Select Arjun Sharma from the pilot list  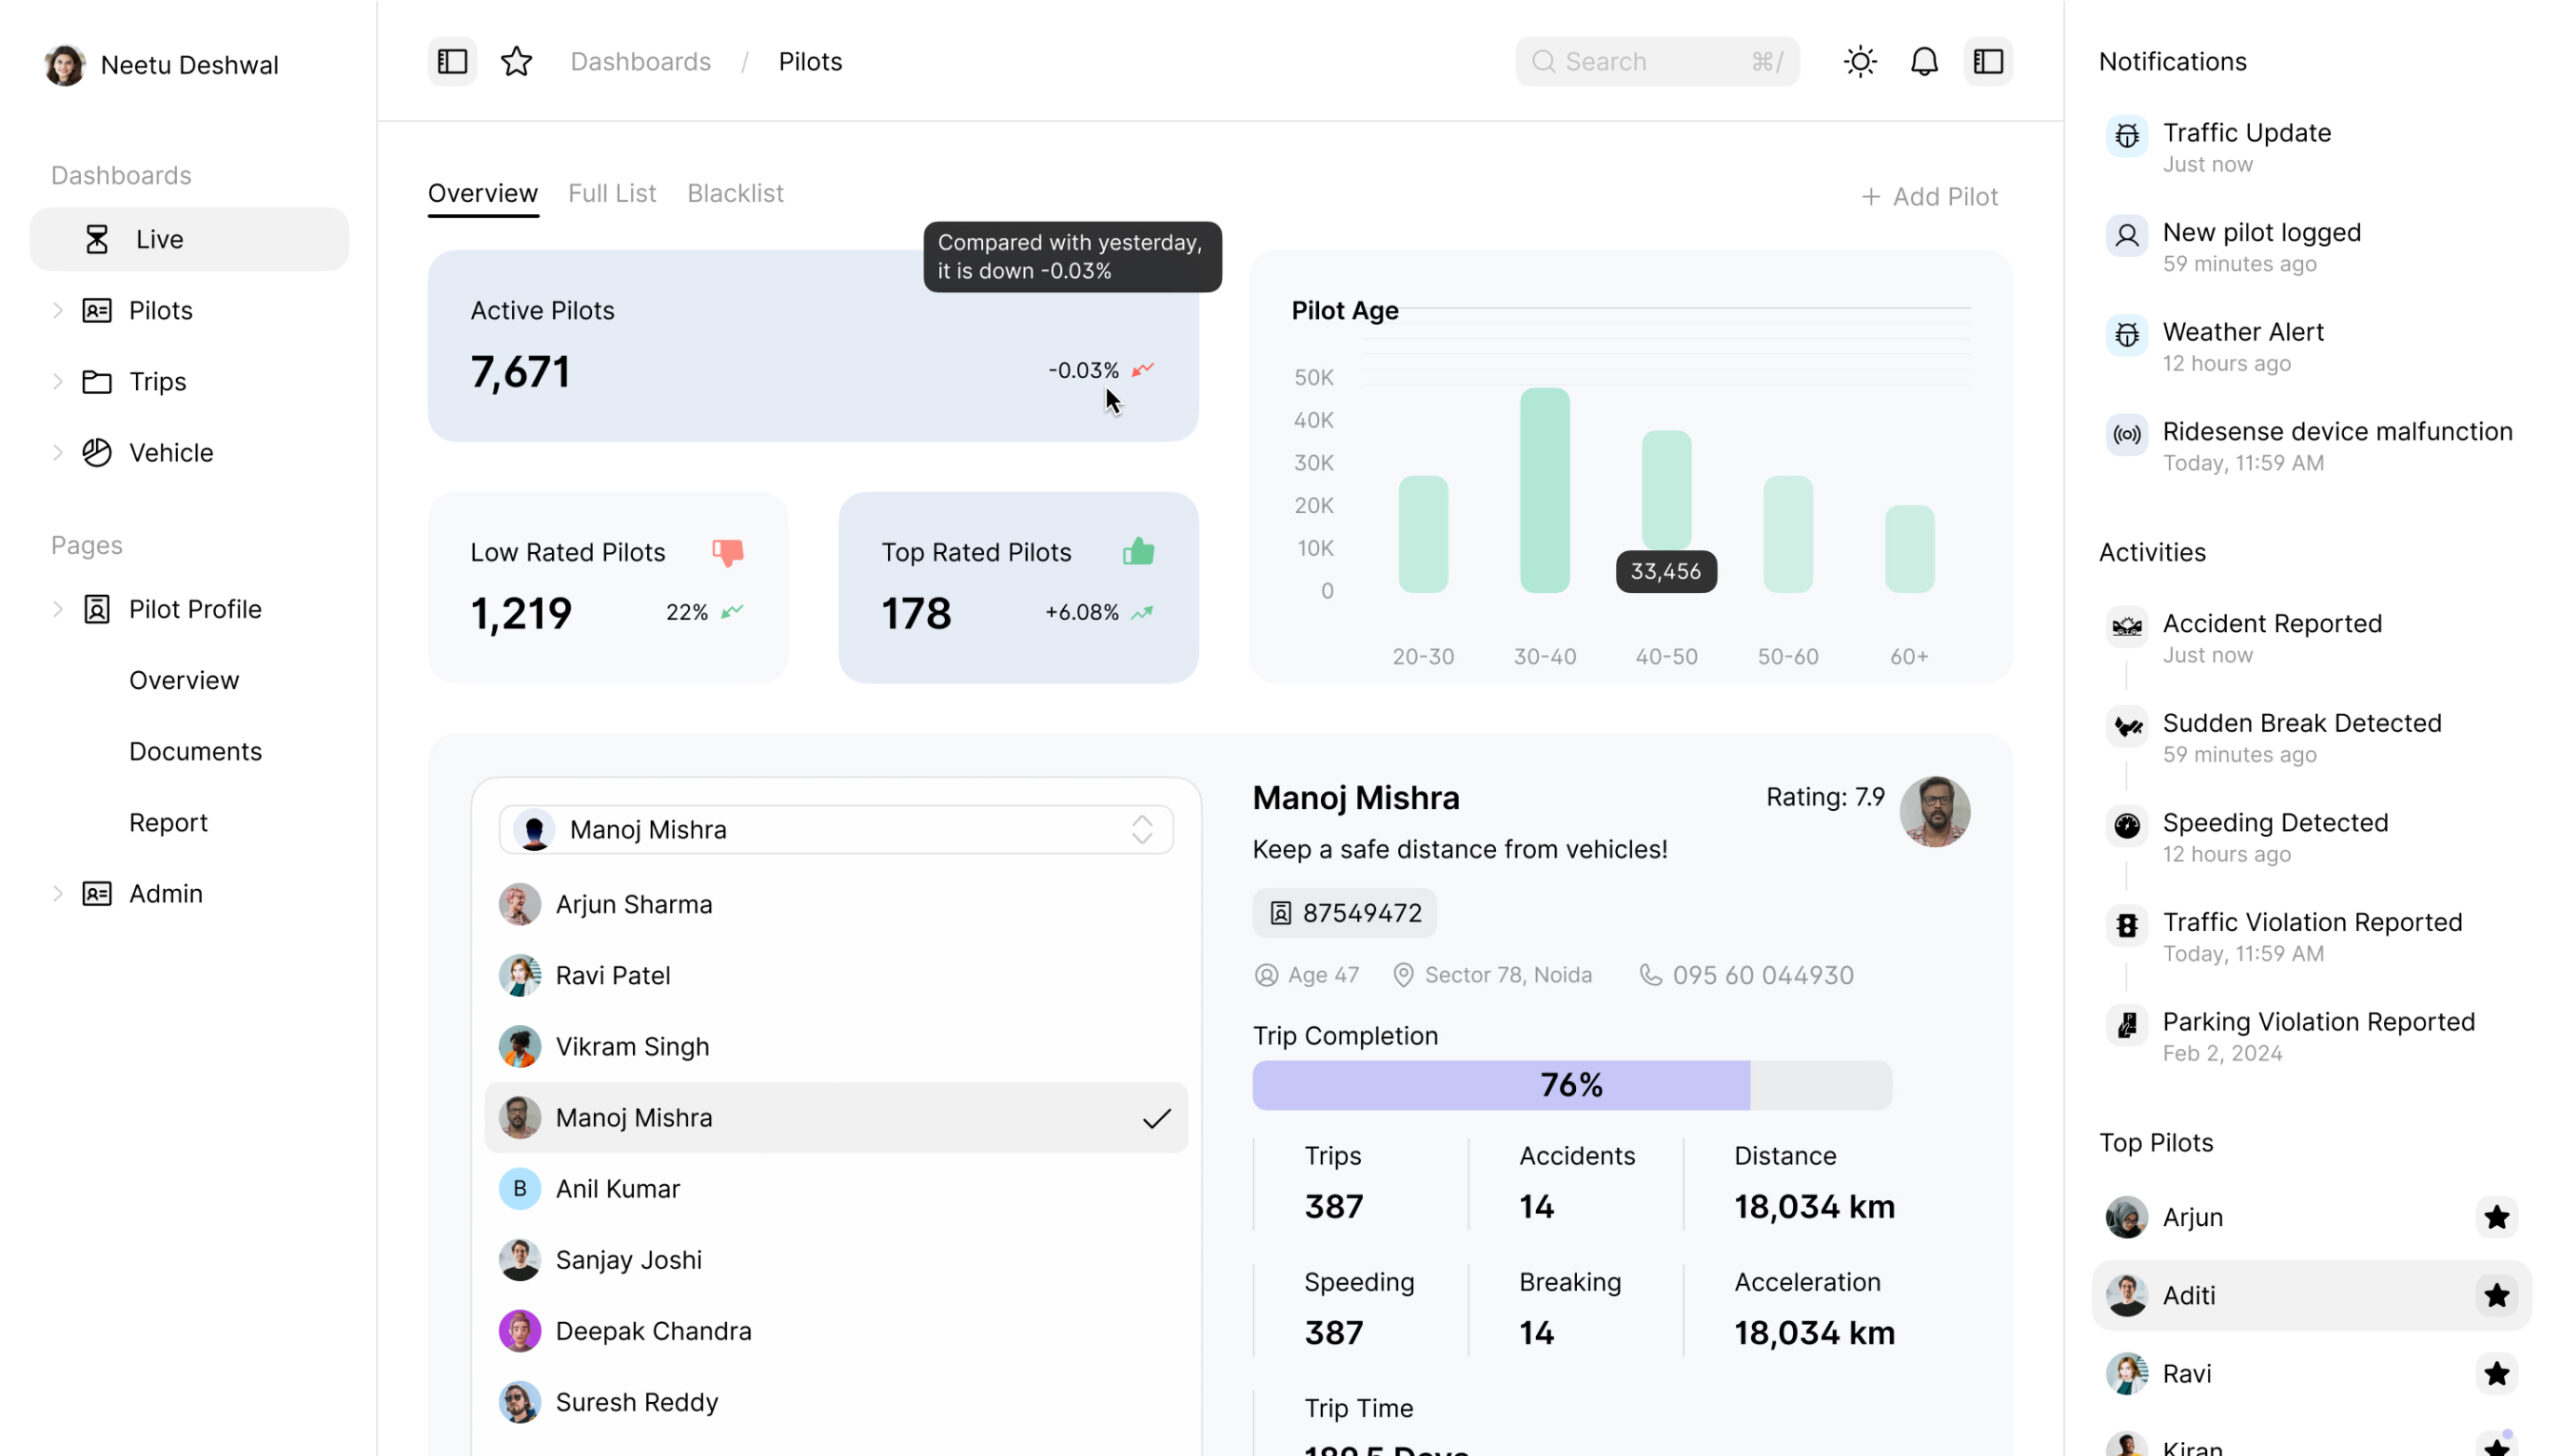point(836,904)
